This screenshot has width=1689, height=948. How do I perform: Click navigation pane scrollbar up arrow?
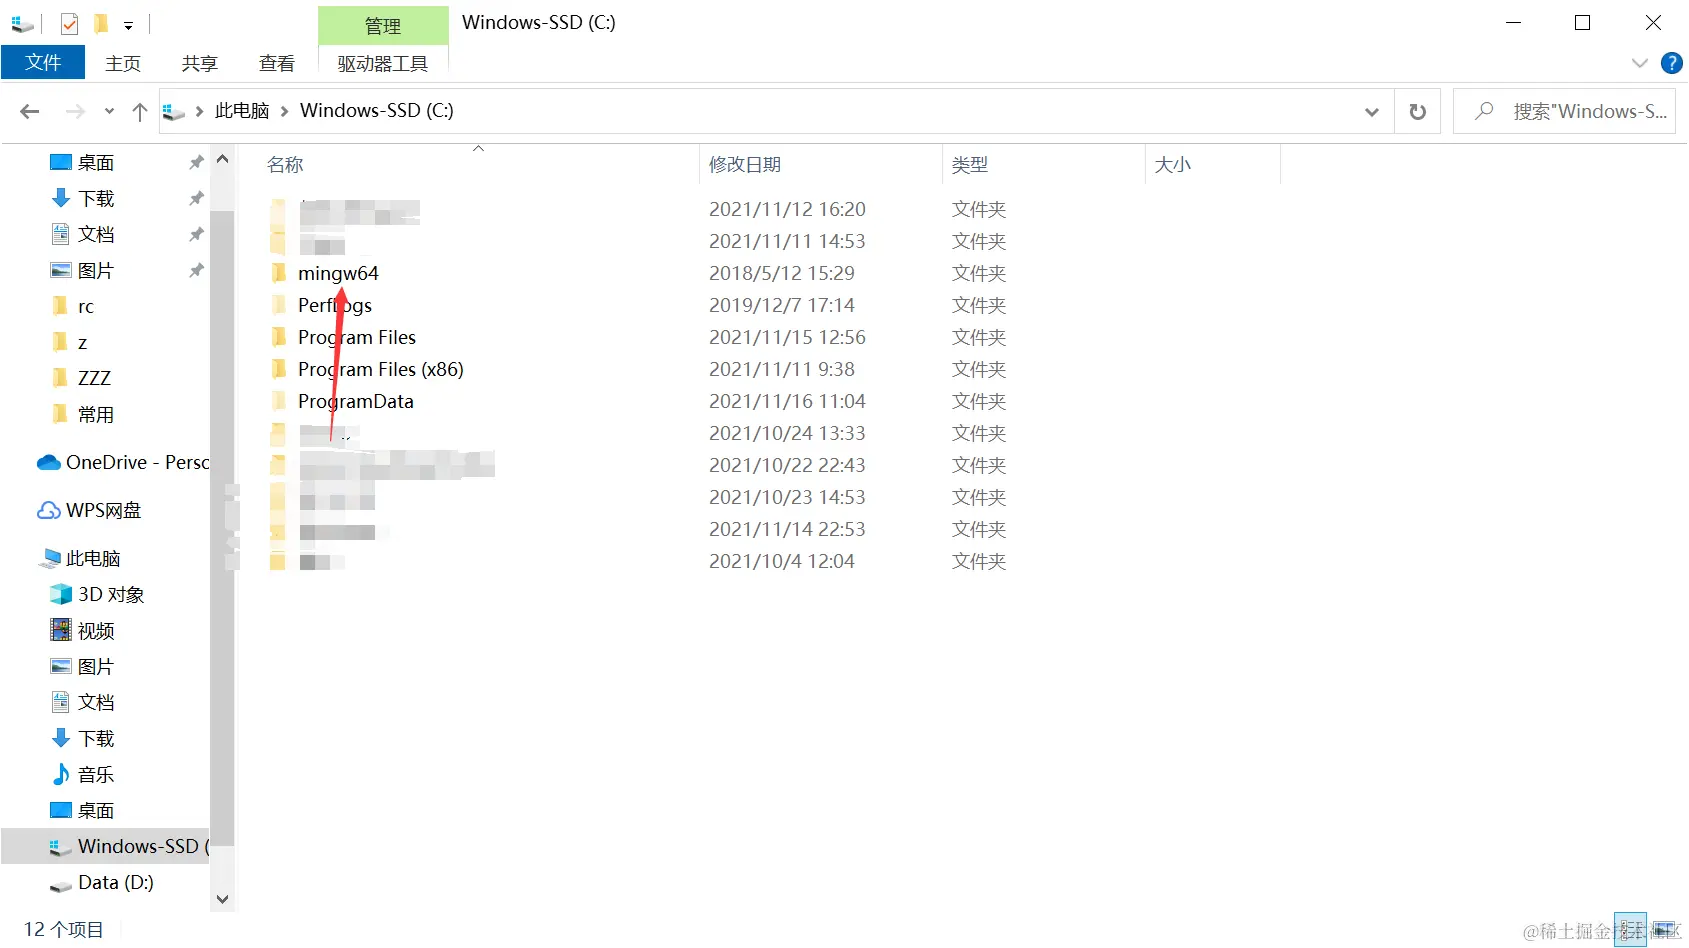[222, 159]
